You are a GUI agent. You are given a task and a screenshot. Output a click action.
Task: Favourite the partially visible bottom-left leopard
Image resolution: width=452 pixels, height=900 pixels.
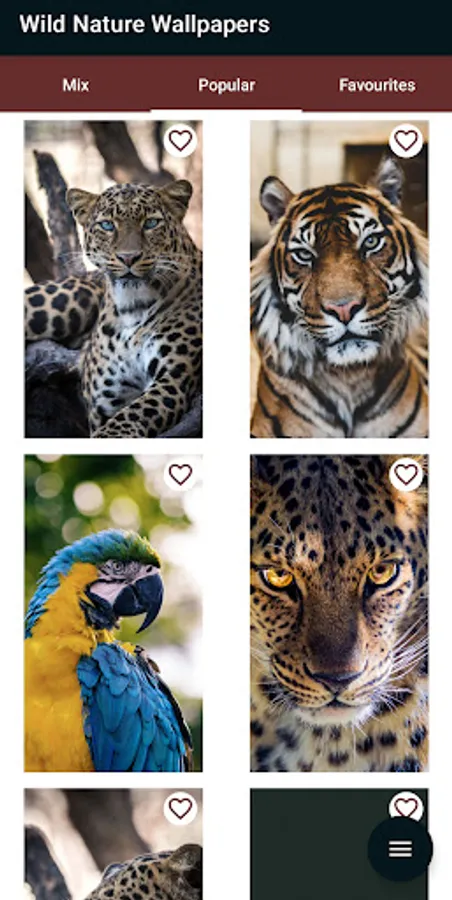click(x=180, y=808)
